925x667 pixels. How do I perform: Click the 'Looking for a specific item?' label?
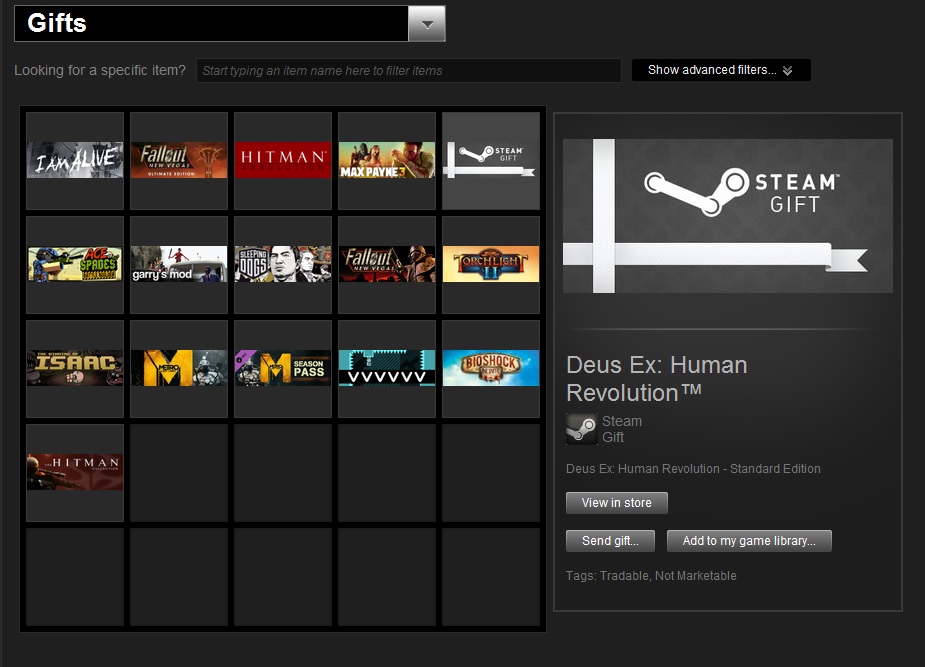click(x=100, y=70)
